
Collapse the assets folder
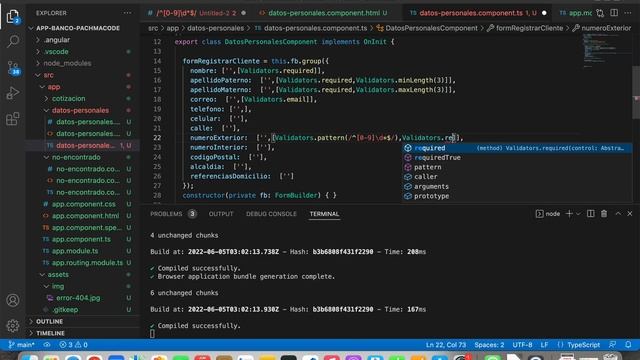[58, 275]
